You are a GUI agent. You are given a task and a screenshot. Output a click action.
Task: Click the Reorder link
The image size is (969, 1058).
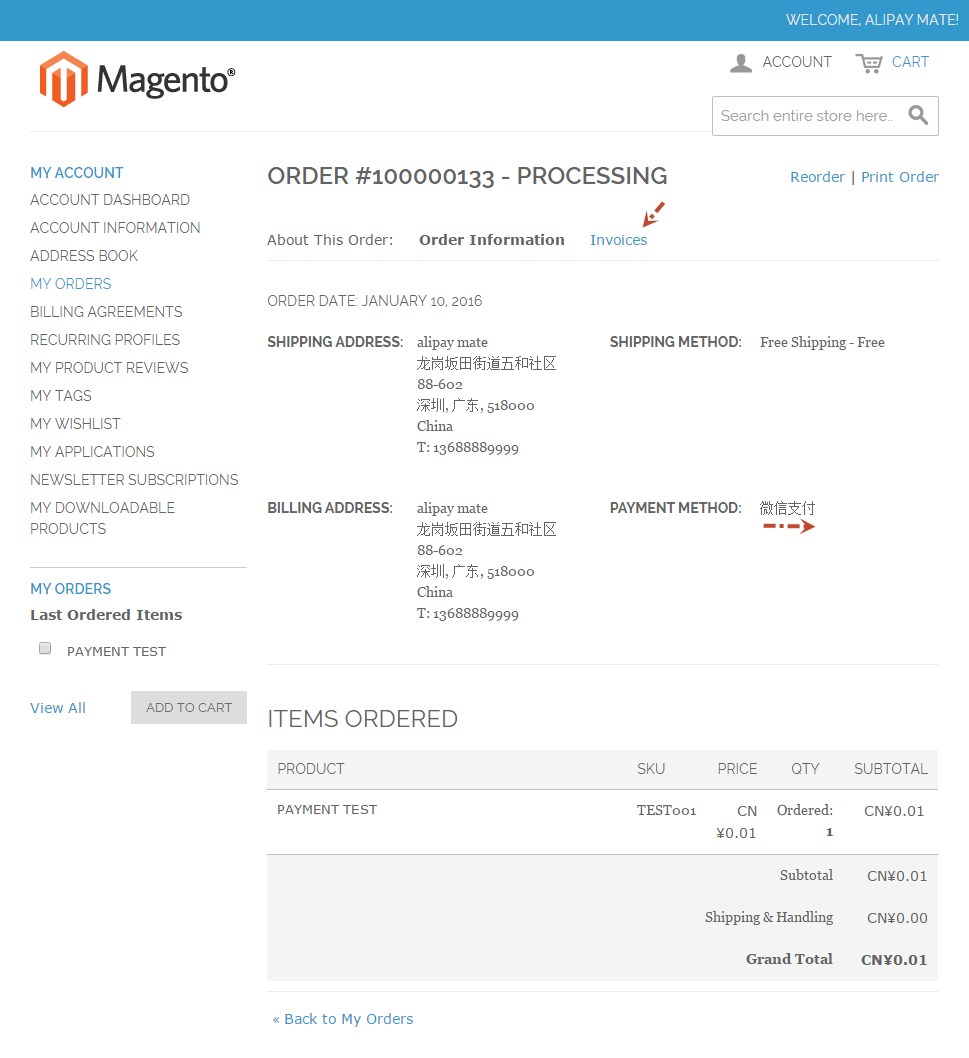coord(817,177)
